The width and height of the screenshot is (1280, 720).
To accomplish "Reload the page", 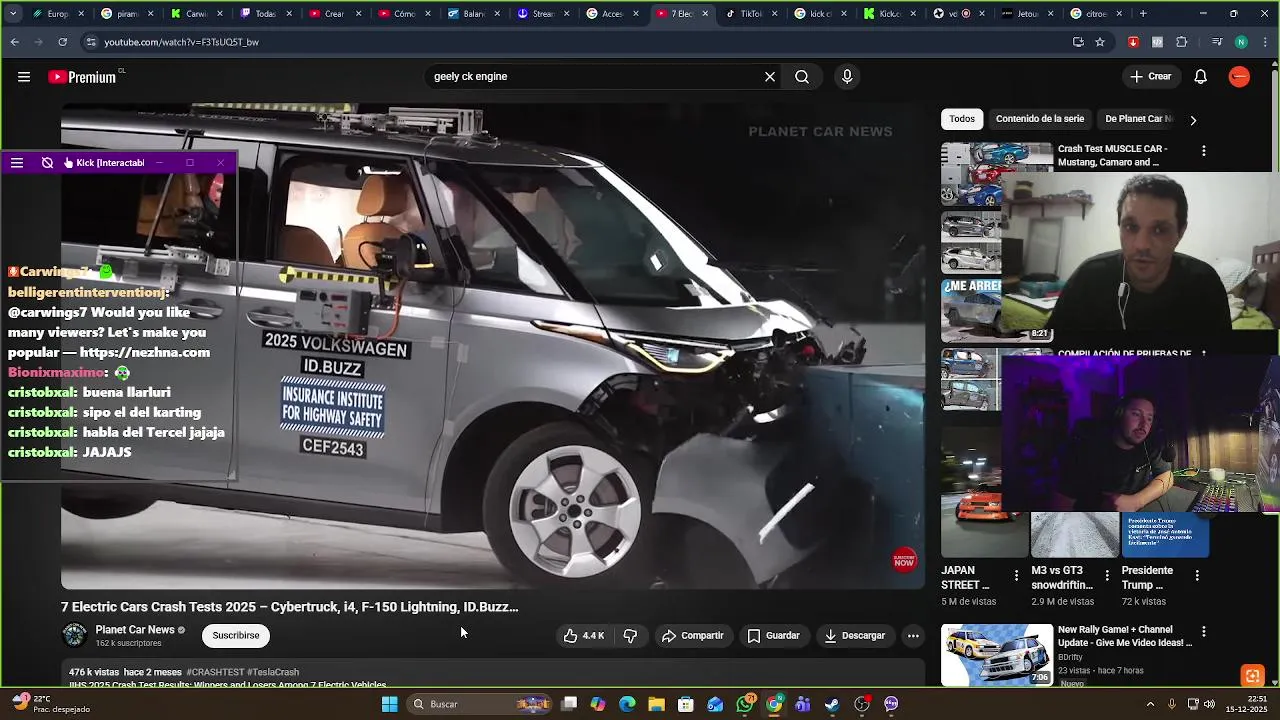I will click(x=62, y=42).
